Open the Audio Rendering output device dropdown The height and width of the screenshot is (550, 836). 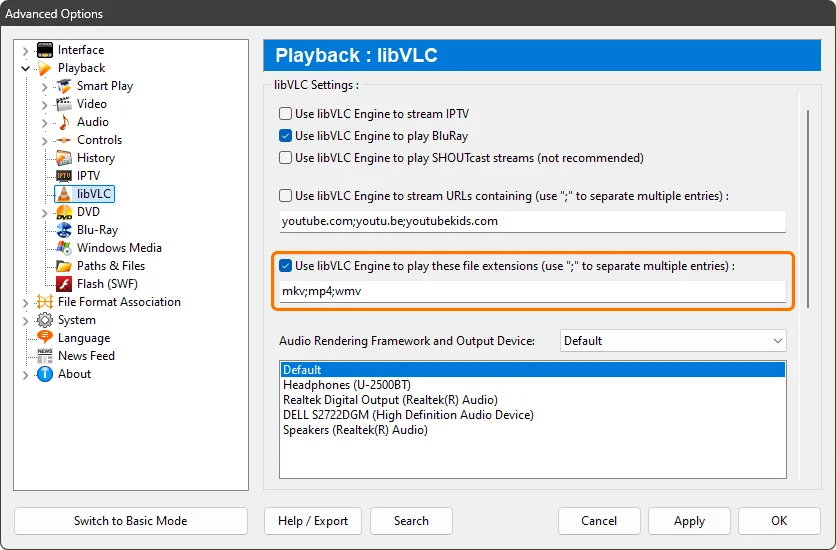[673, 341]
